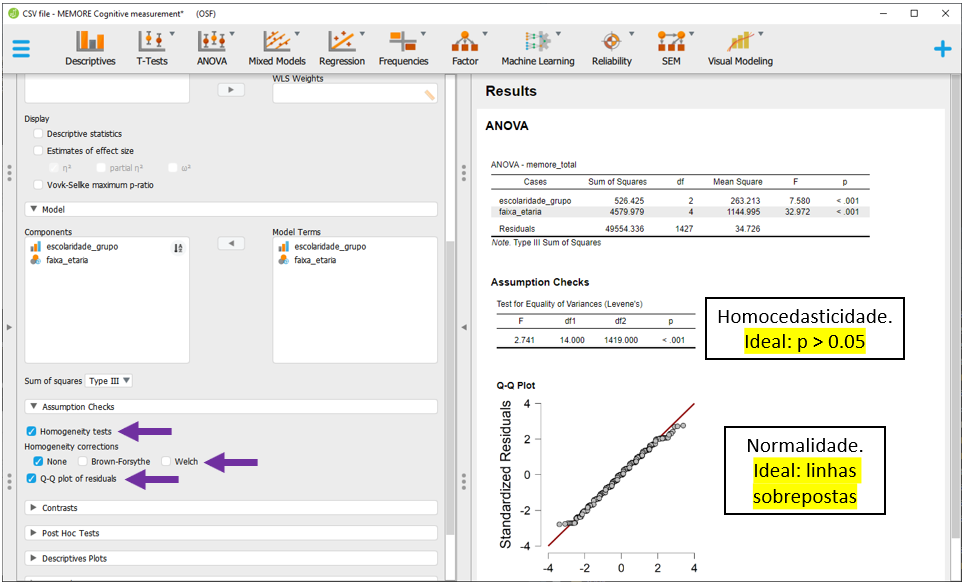
Task: Click the Assumption Checks results heading
Action: 540,282
